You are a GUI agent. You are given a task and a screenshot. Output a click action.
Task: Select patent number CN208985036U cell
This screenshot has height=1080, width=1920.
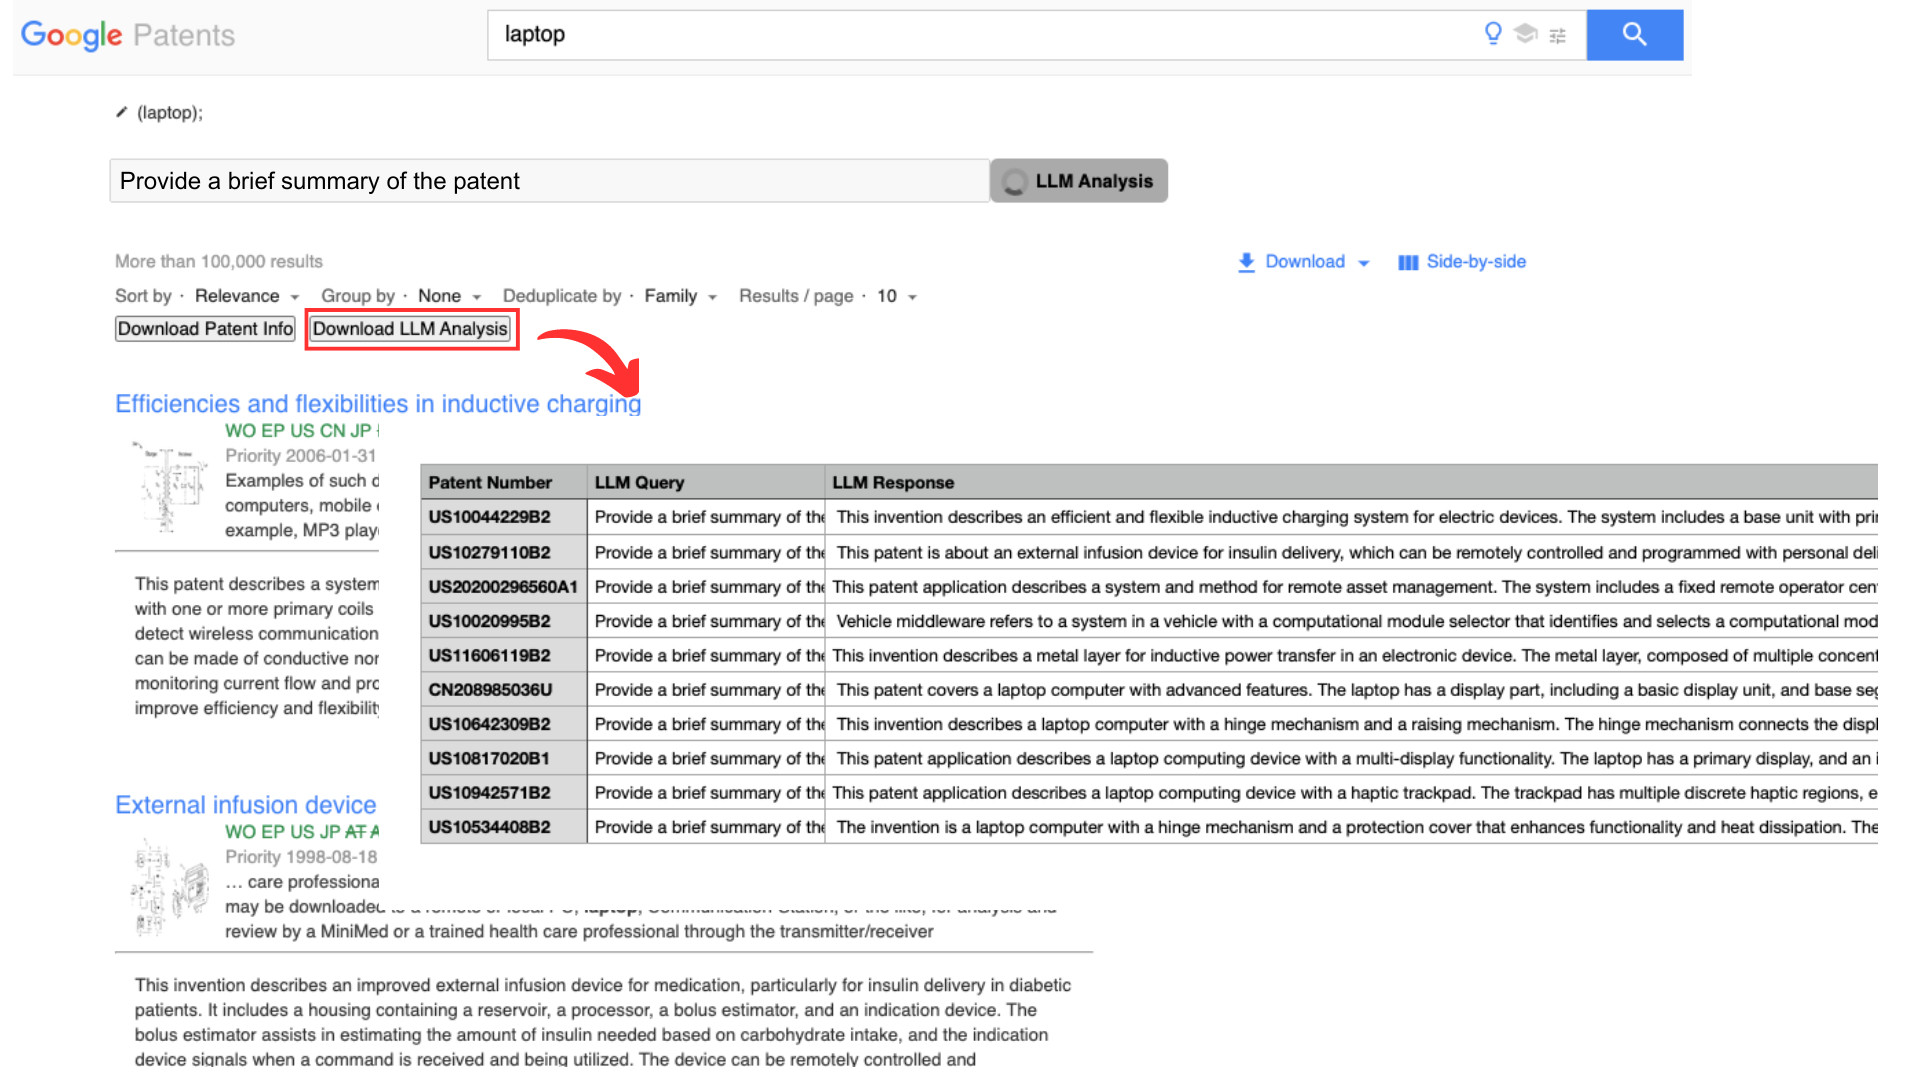(504, 690)
